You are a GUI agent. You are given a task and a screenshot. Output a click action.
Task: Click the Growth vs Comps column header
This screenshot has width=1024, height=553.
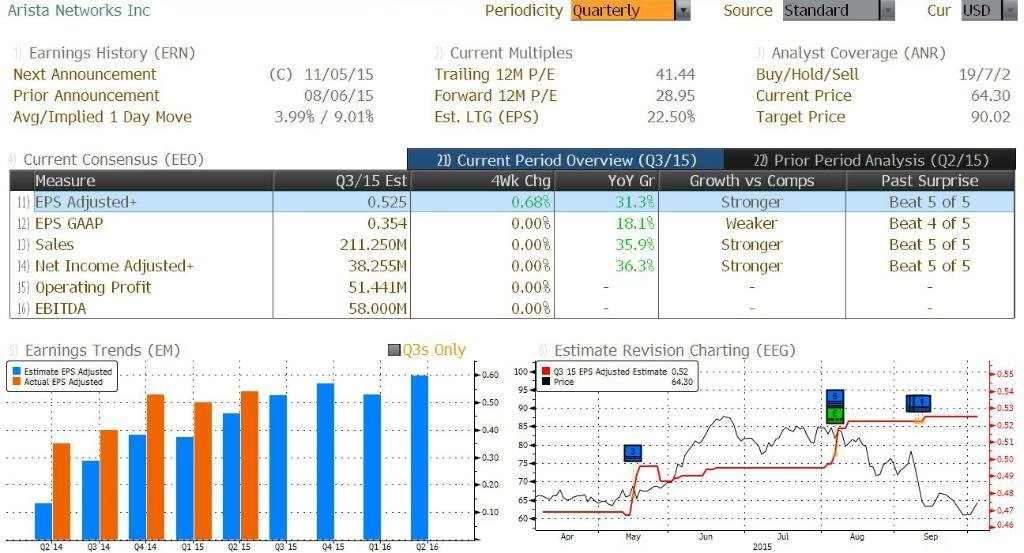[752, 181]
